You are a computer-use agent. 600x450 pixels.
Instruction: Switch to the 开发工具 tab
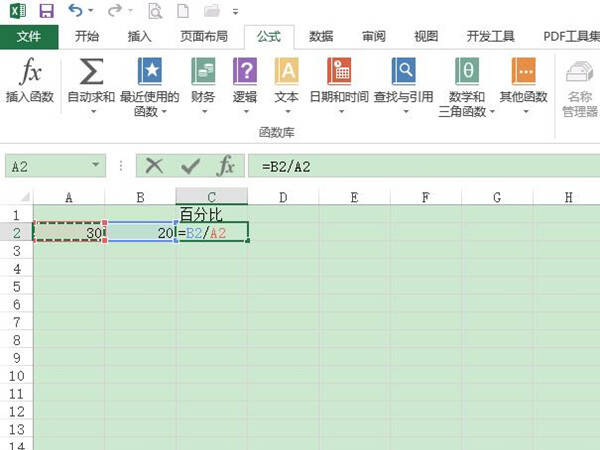[490, 37]
